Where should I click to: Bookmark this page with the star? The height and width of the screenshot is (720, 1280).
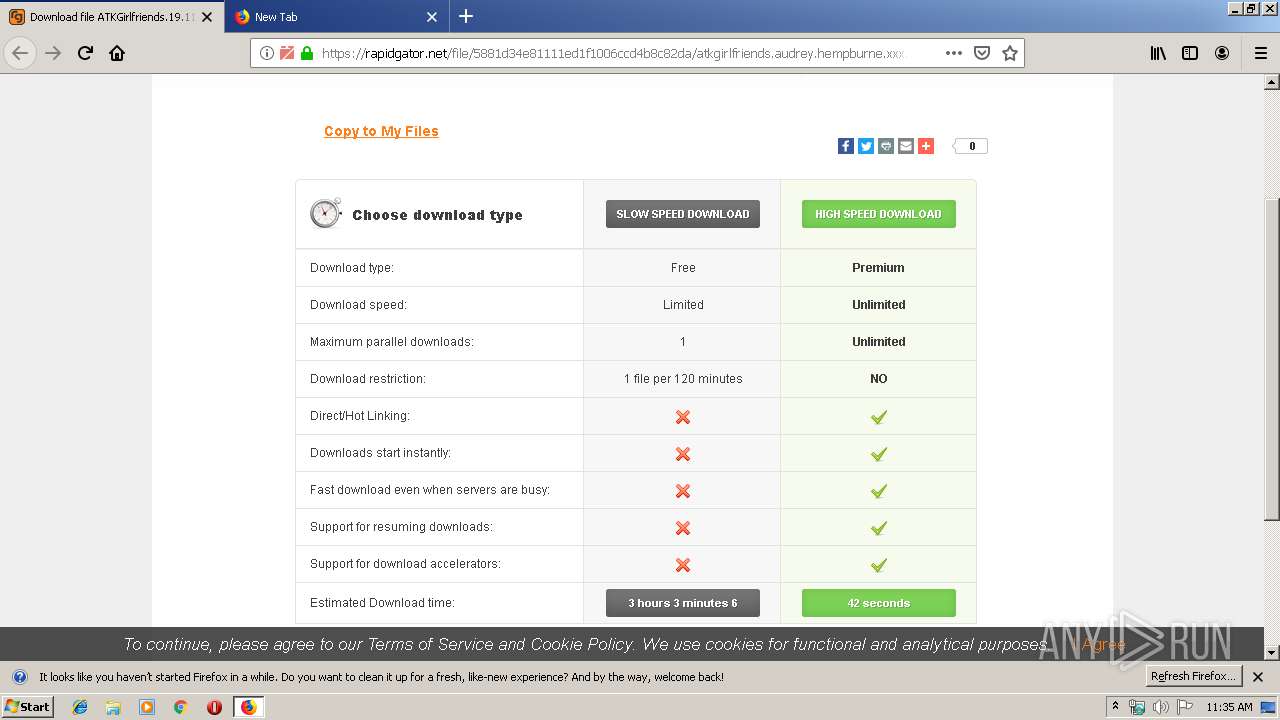1010,53
